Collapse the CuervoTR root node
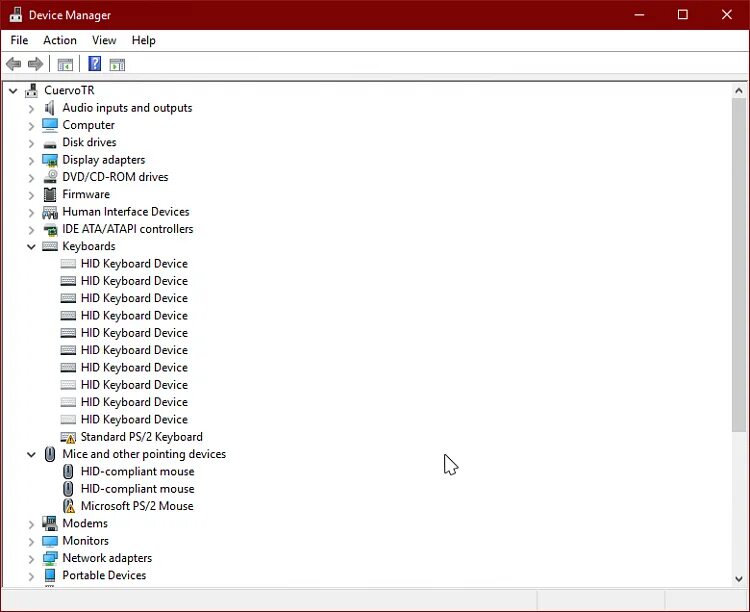The height and width of the screenshot is (612, 750). pos(13,90)
